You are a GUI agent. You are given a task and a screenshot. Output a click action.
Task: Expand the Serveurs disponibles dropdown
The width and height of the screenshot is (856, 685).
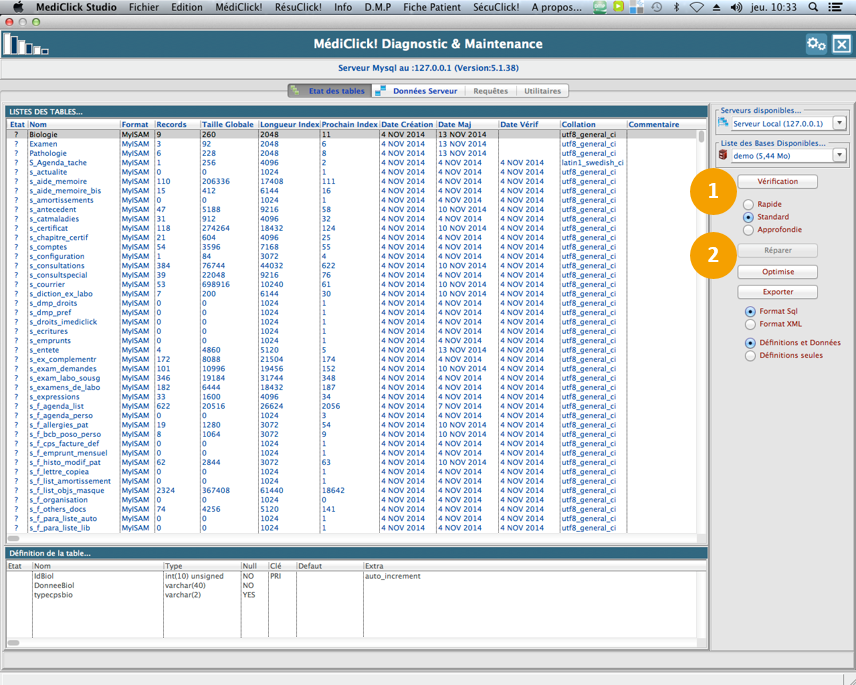[x=839, y=123]
